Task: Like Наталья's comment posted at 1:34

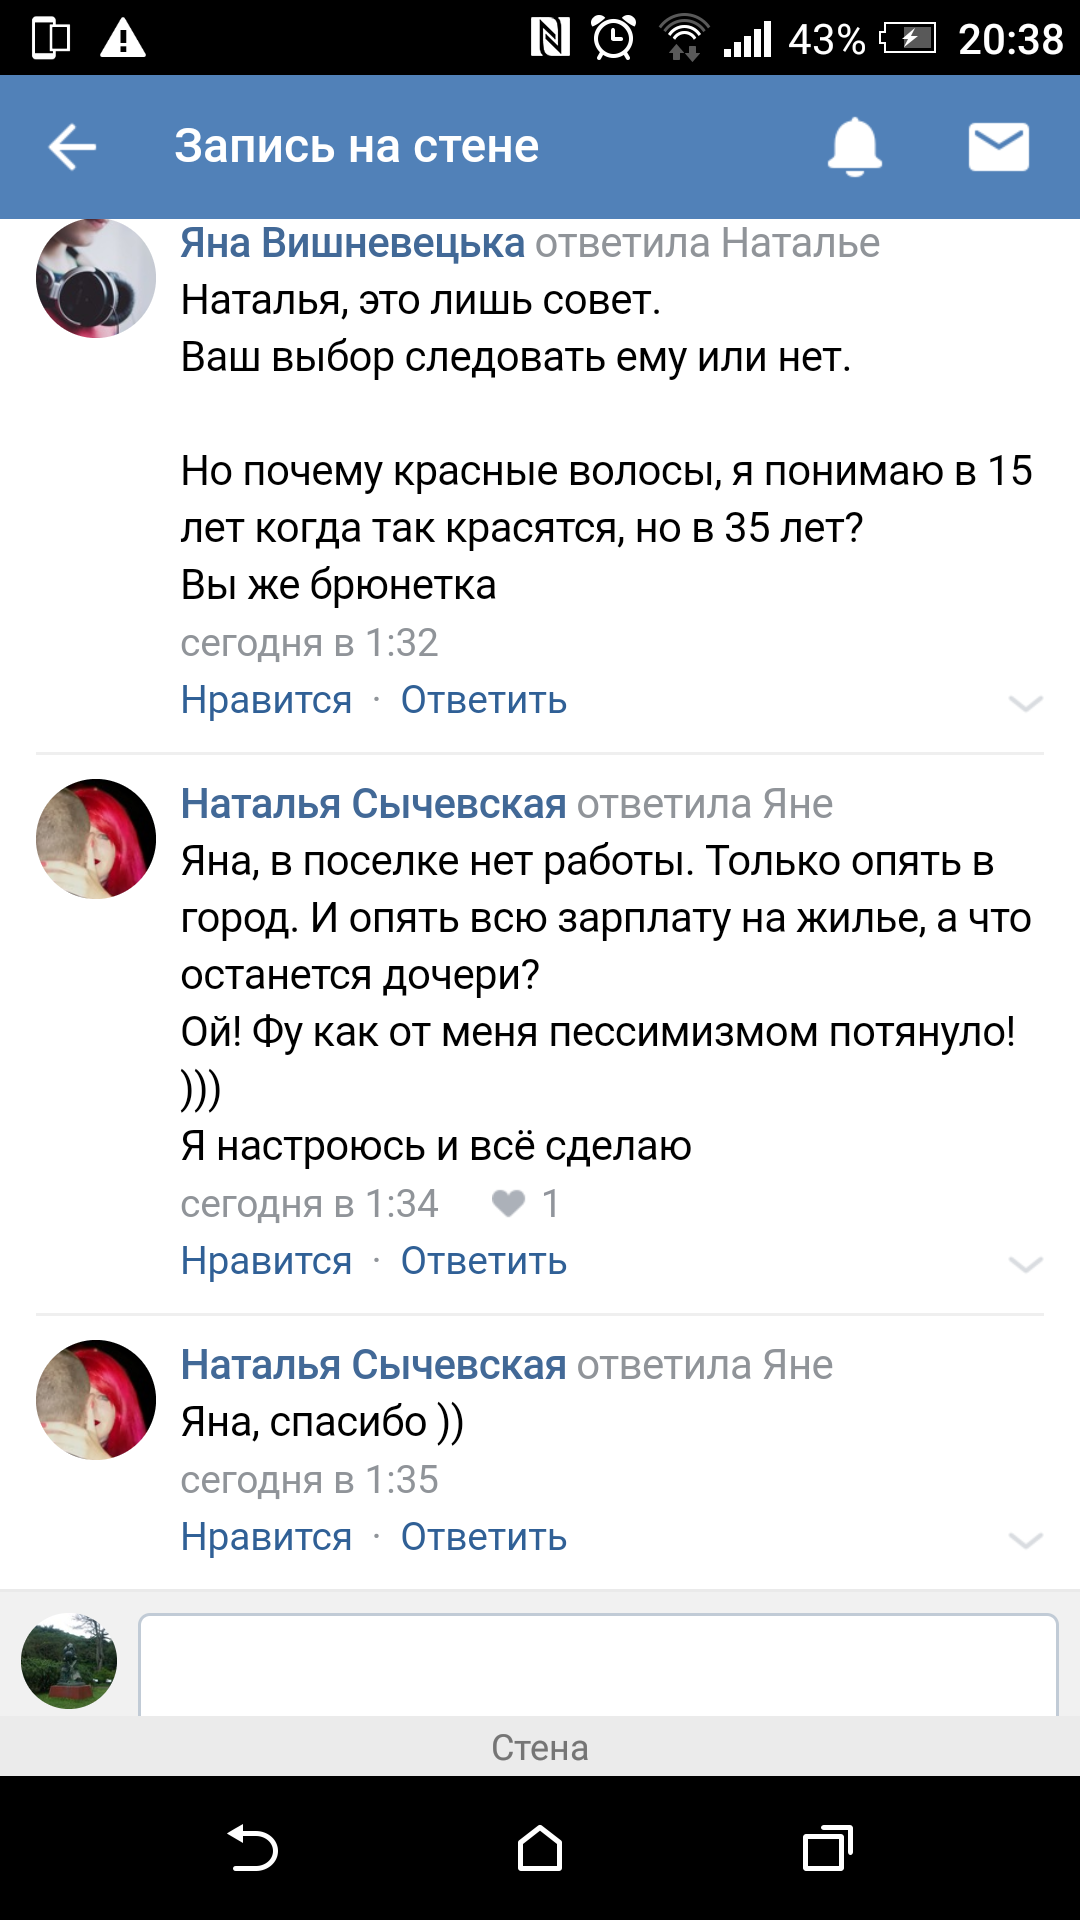Action: pos(266,1261)
